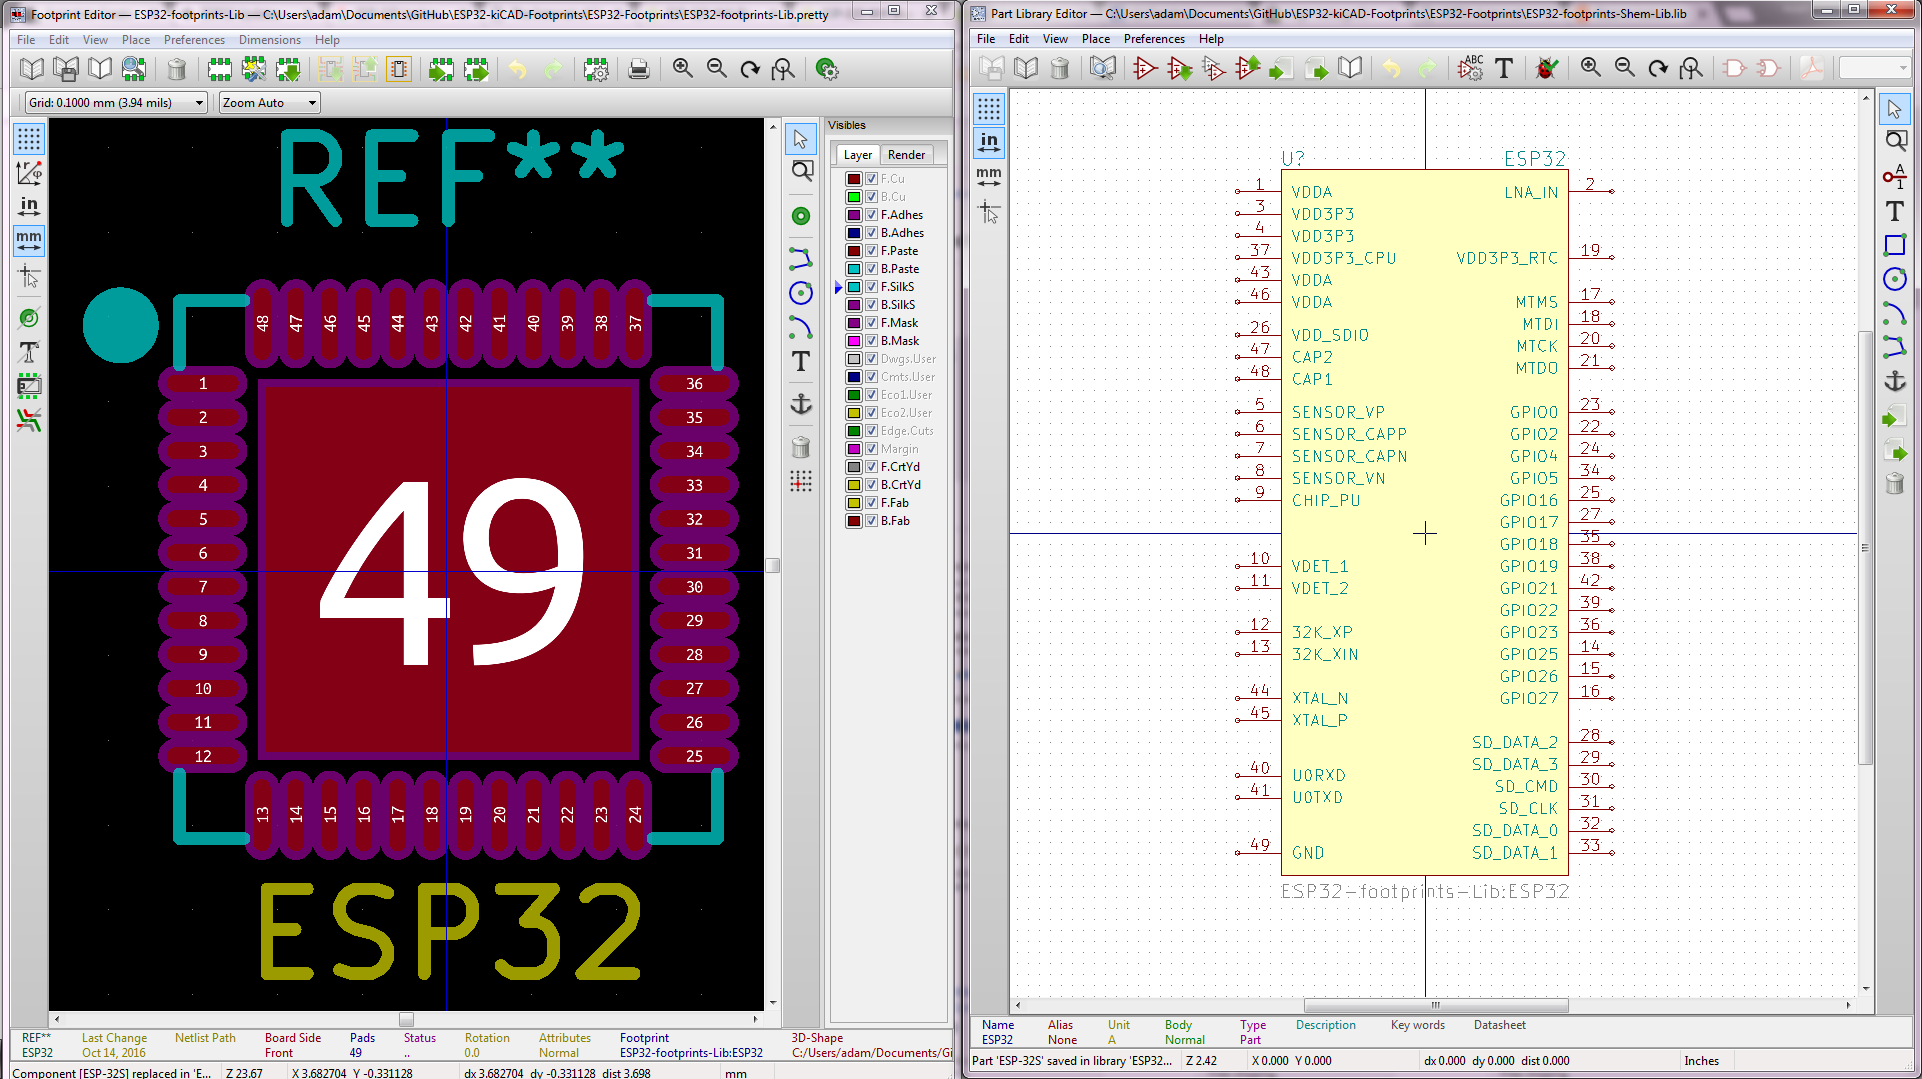Click trash icon in Footprint Editor toolbar
The image size is (1922, 1079).
pyautogui.click(x=177, y=69)
